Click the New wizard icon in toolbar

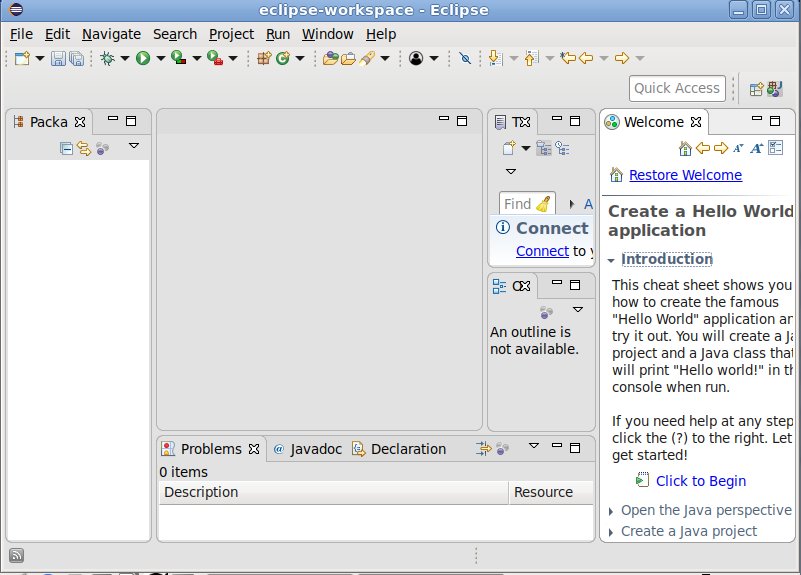point(22,58)
